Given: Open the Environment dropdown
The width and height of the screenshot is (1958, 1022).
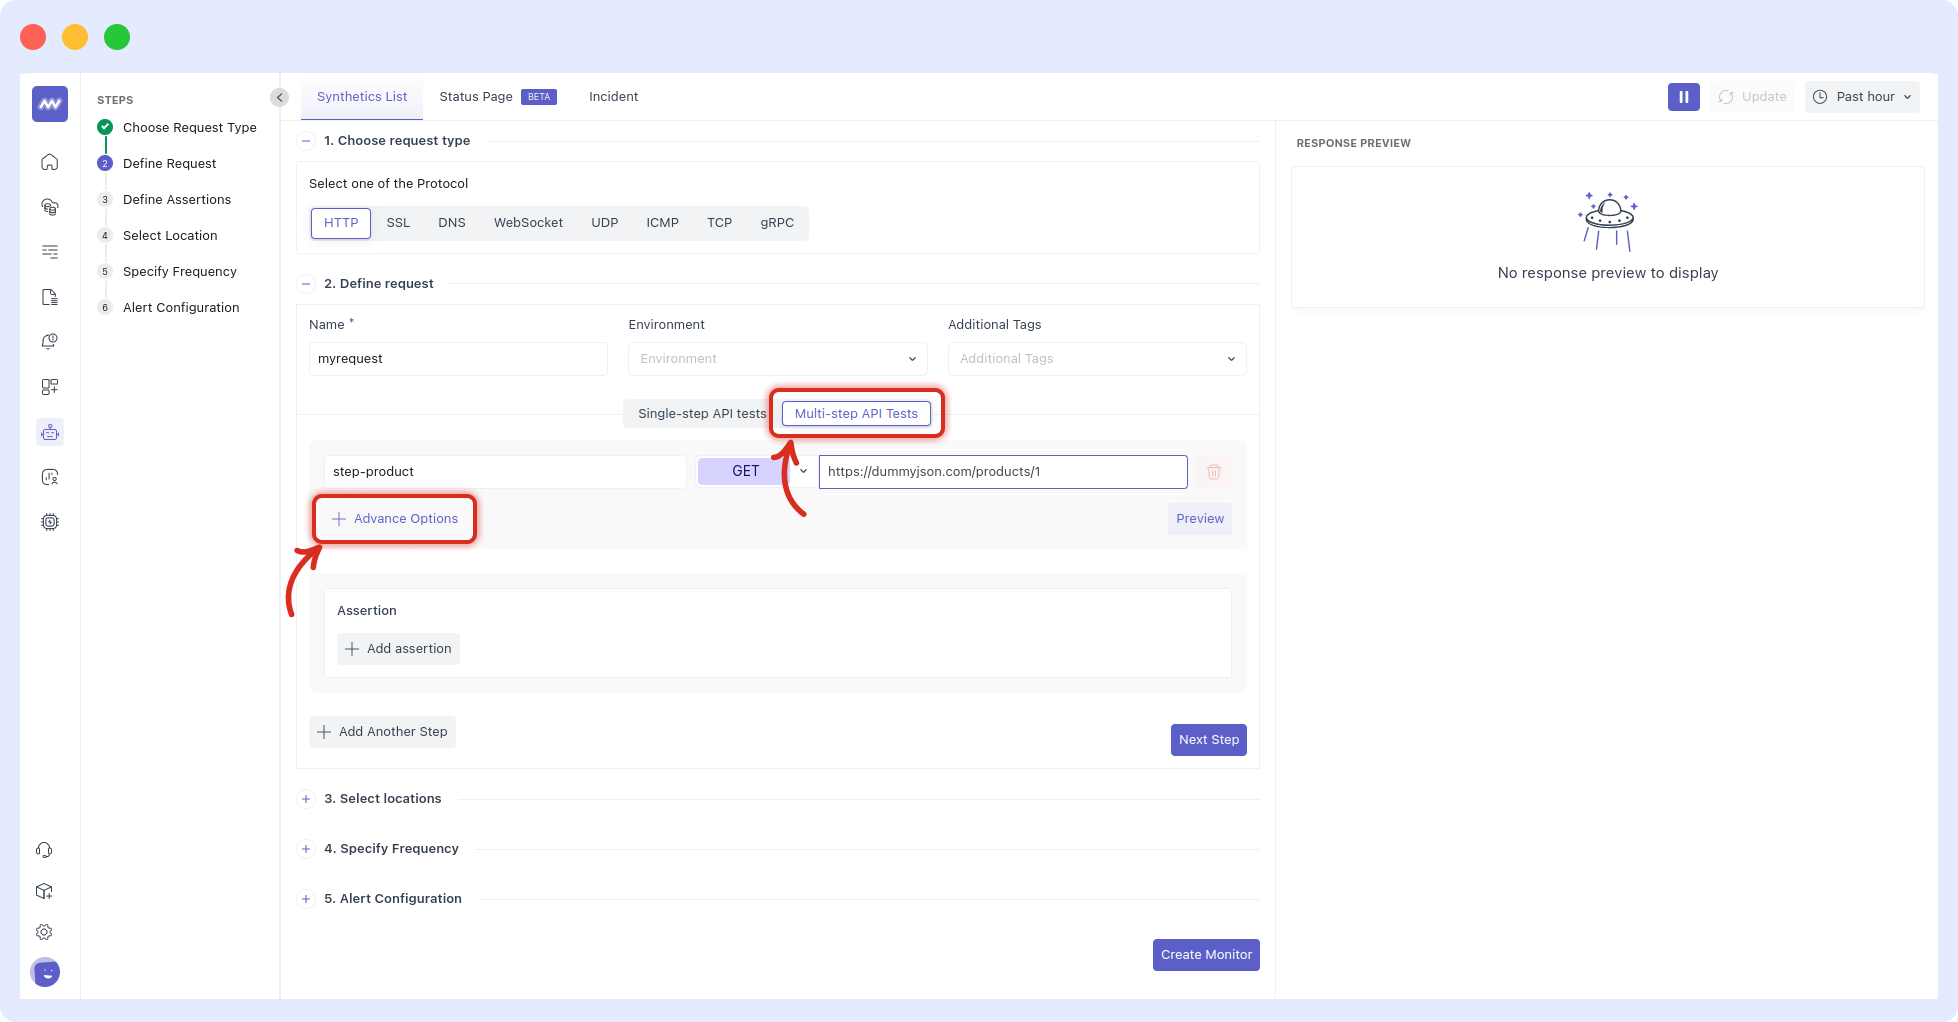Looking at the screenshot, I should pyautogui.click(x=776, y=358).
